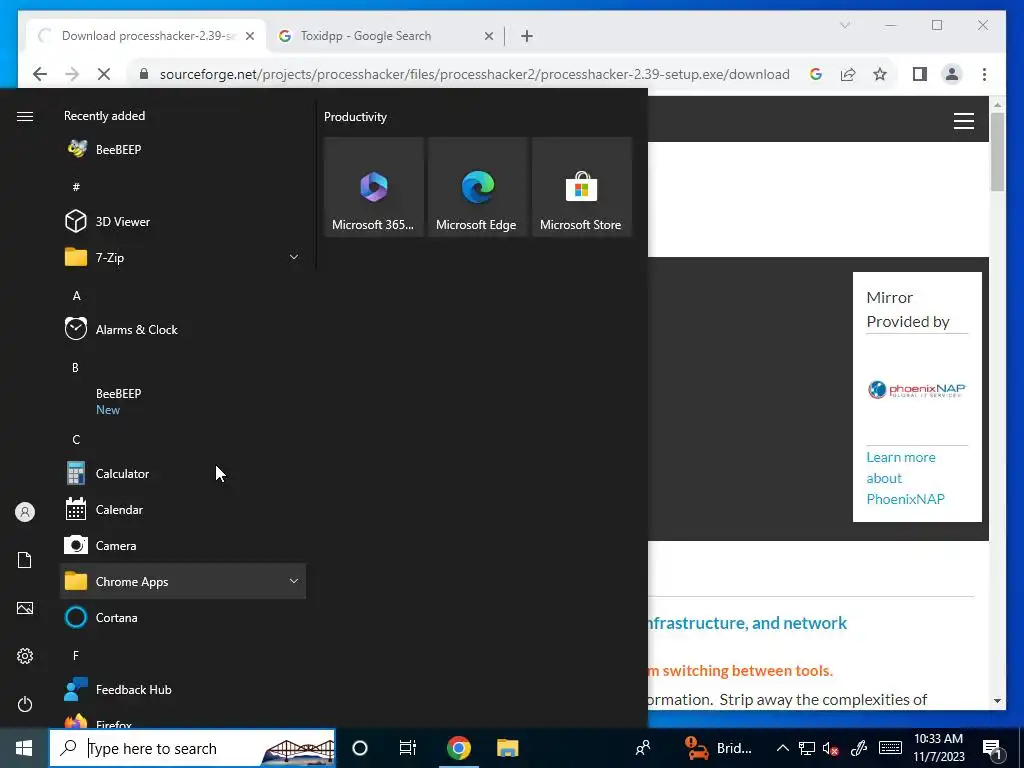Open Chrome profile avatar
The height and width of the screenshot is (768, 1024).
(x=952, y=74)
